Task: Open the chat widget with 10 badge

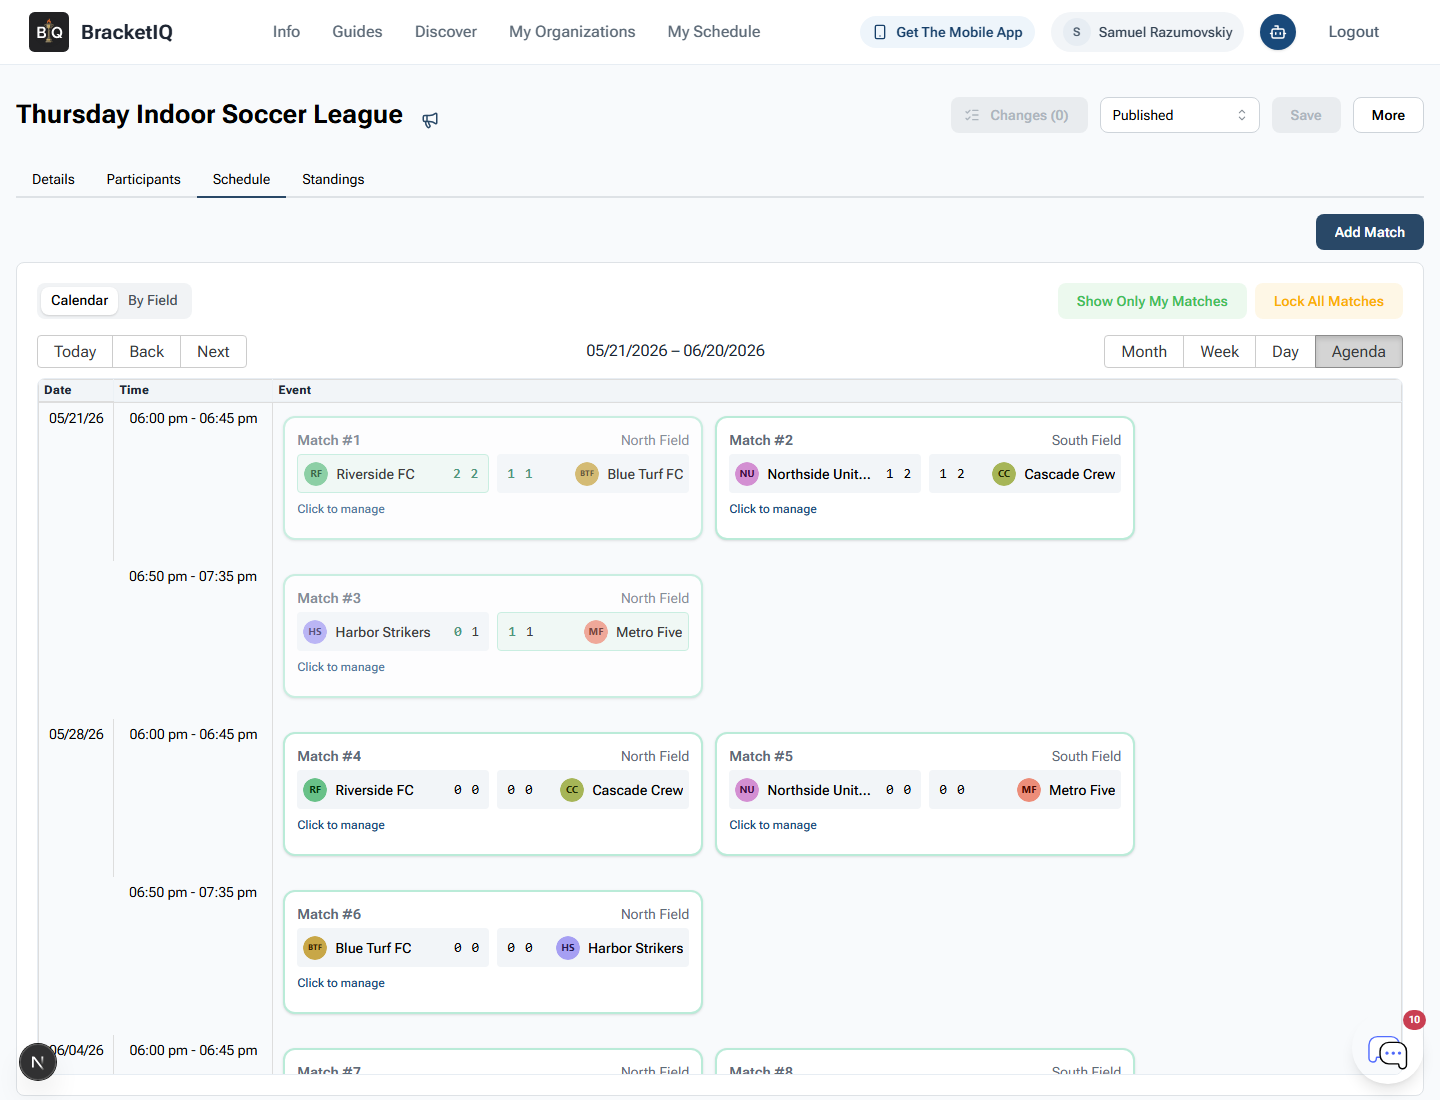Action: pos(1388,1051)
